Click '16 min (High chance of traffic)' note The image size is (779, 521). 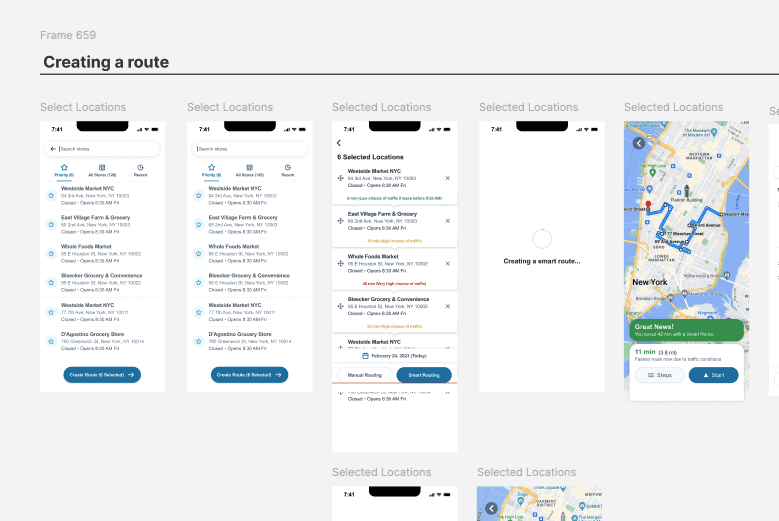pos(394,241)
